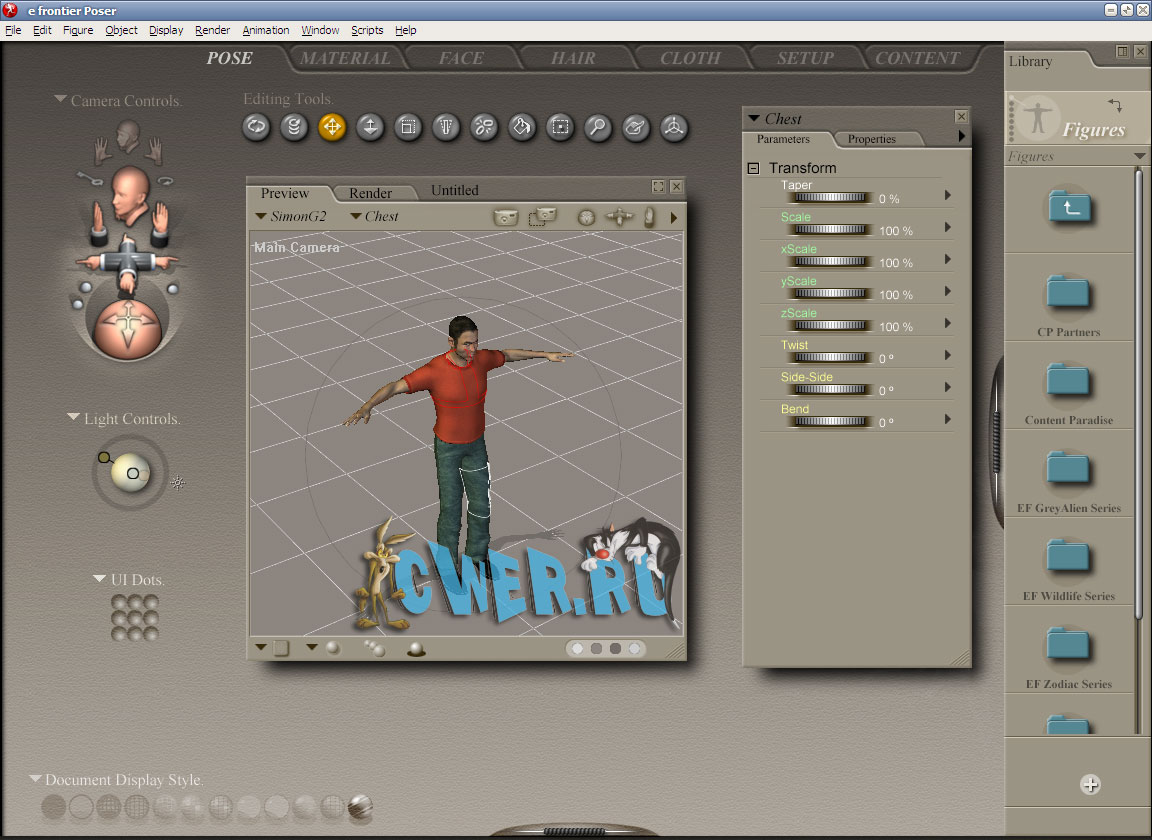Open the Render menu
The height and width of the screenshot is (840, 1152).
coord(212,30)
